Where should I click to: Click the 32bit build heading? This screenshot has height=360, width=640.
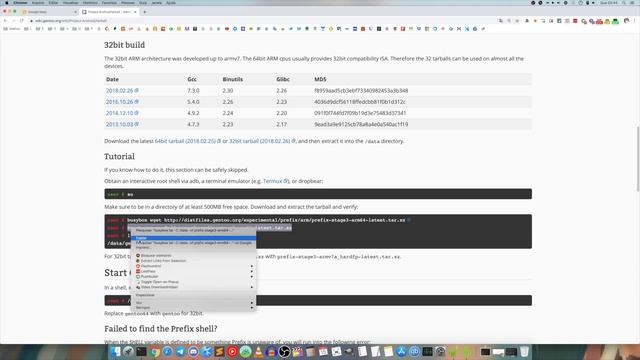(x=124, y=45)
